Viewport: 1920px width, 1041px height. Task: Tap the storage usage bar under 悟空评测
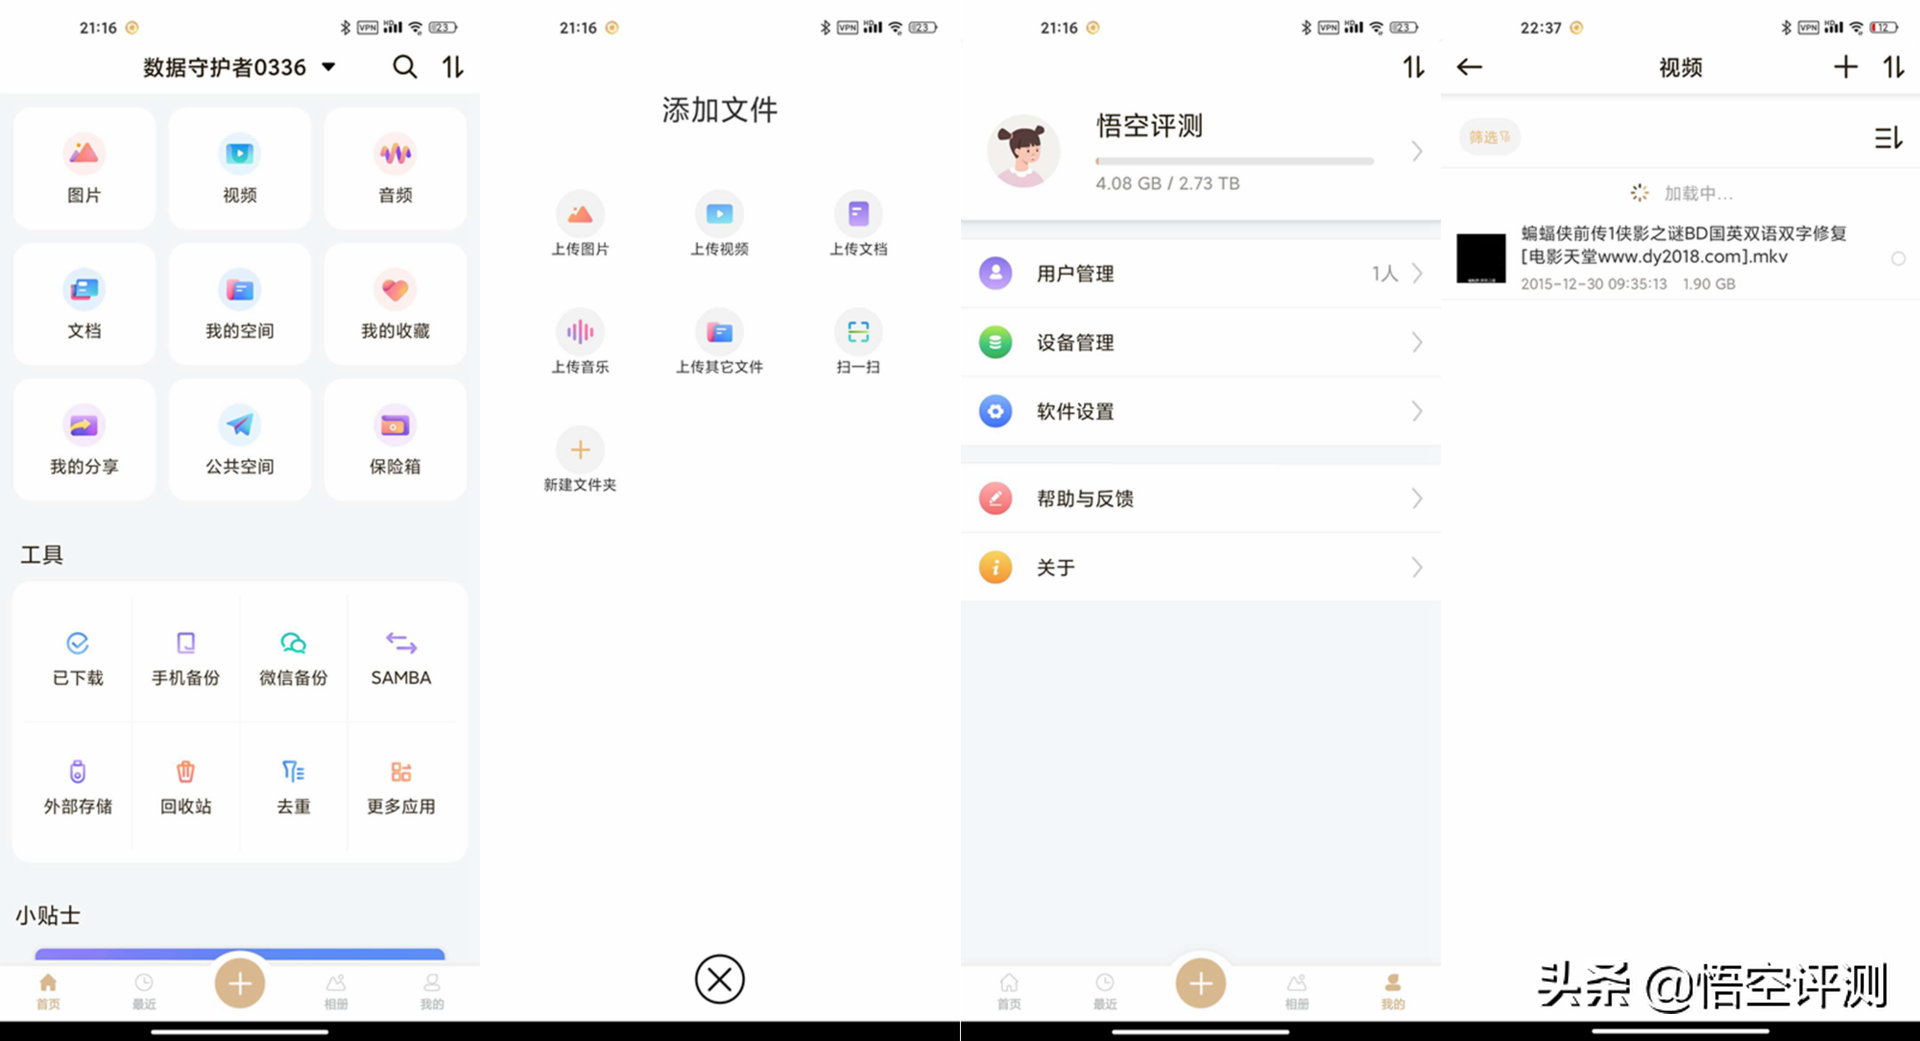point(1235,161)
